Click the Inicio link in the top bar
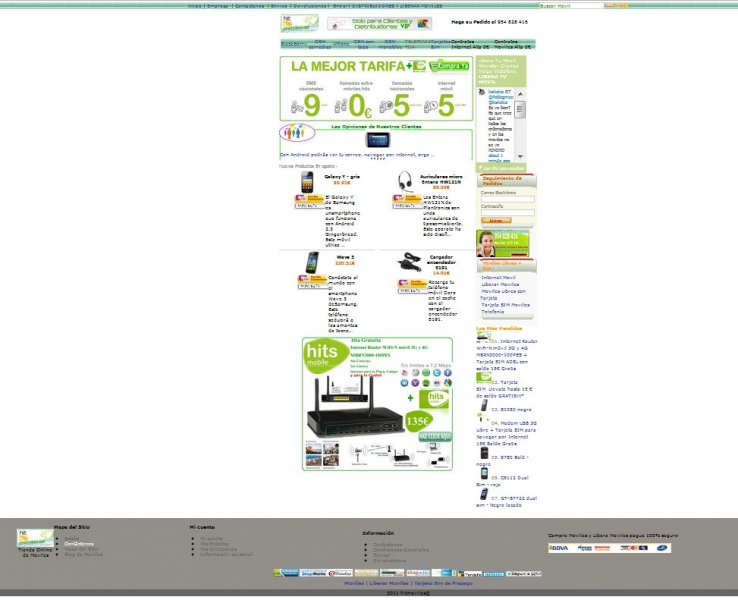Viewport: 738px width, 600px height. click(x=194, y=6)
